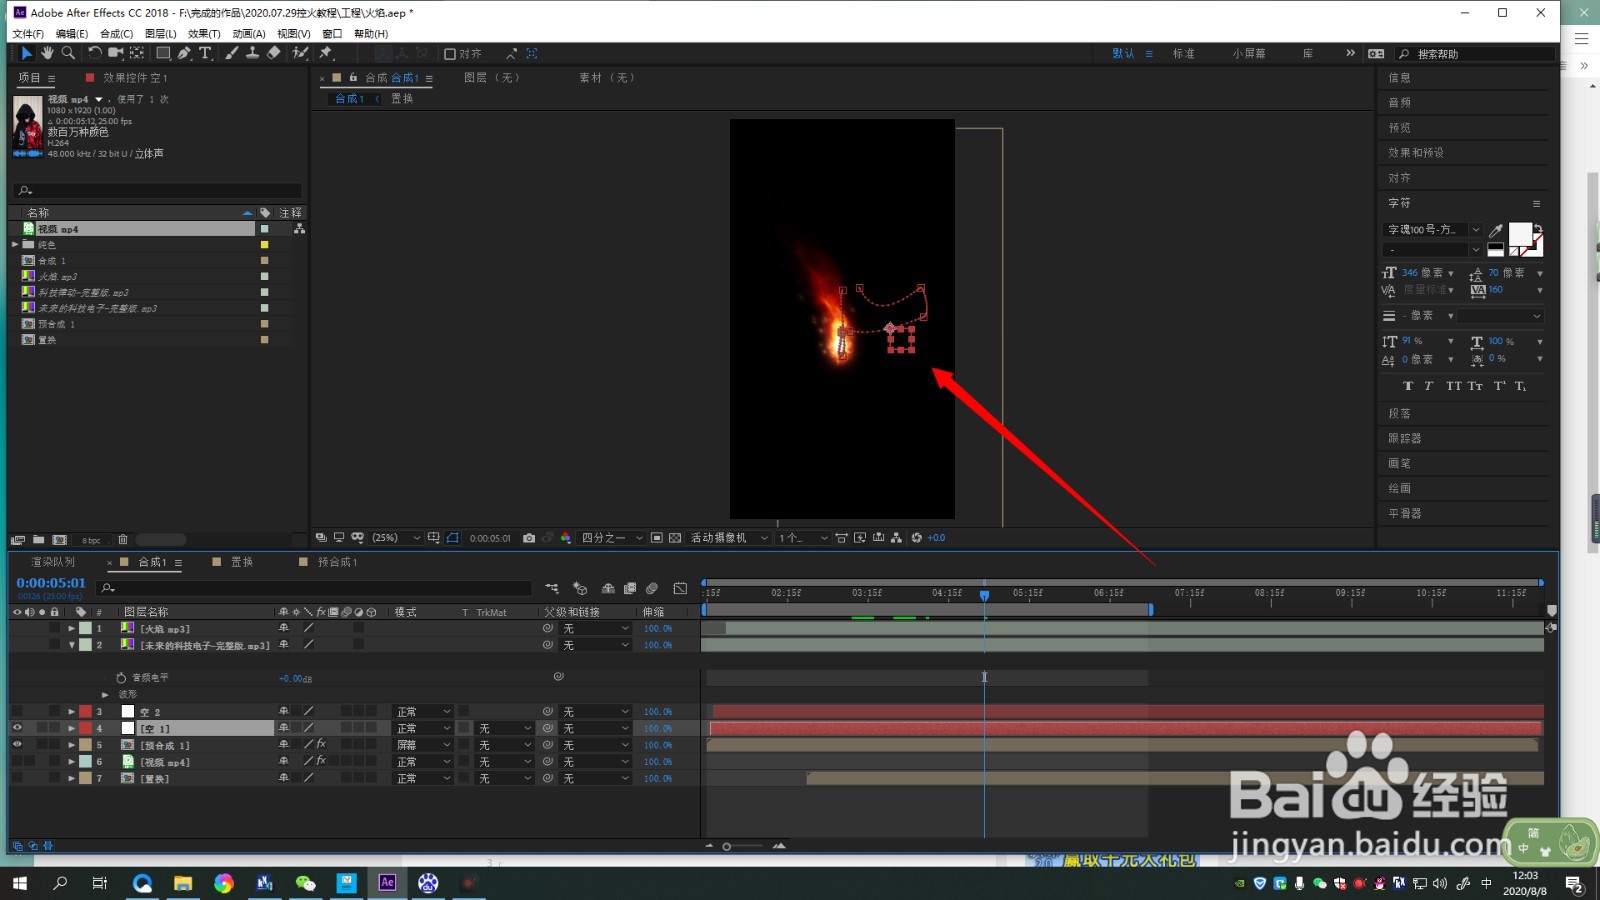Viewport: 1600px width, 900px height.
Task: Toggle the video visibility box for layer 7 置换
Action: pyautogui.click(x=17, y=778)
